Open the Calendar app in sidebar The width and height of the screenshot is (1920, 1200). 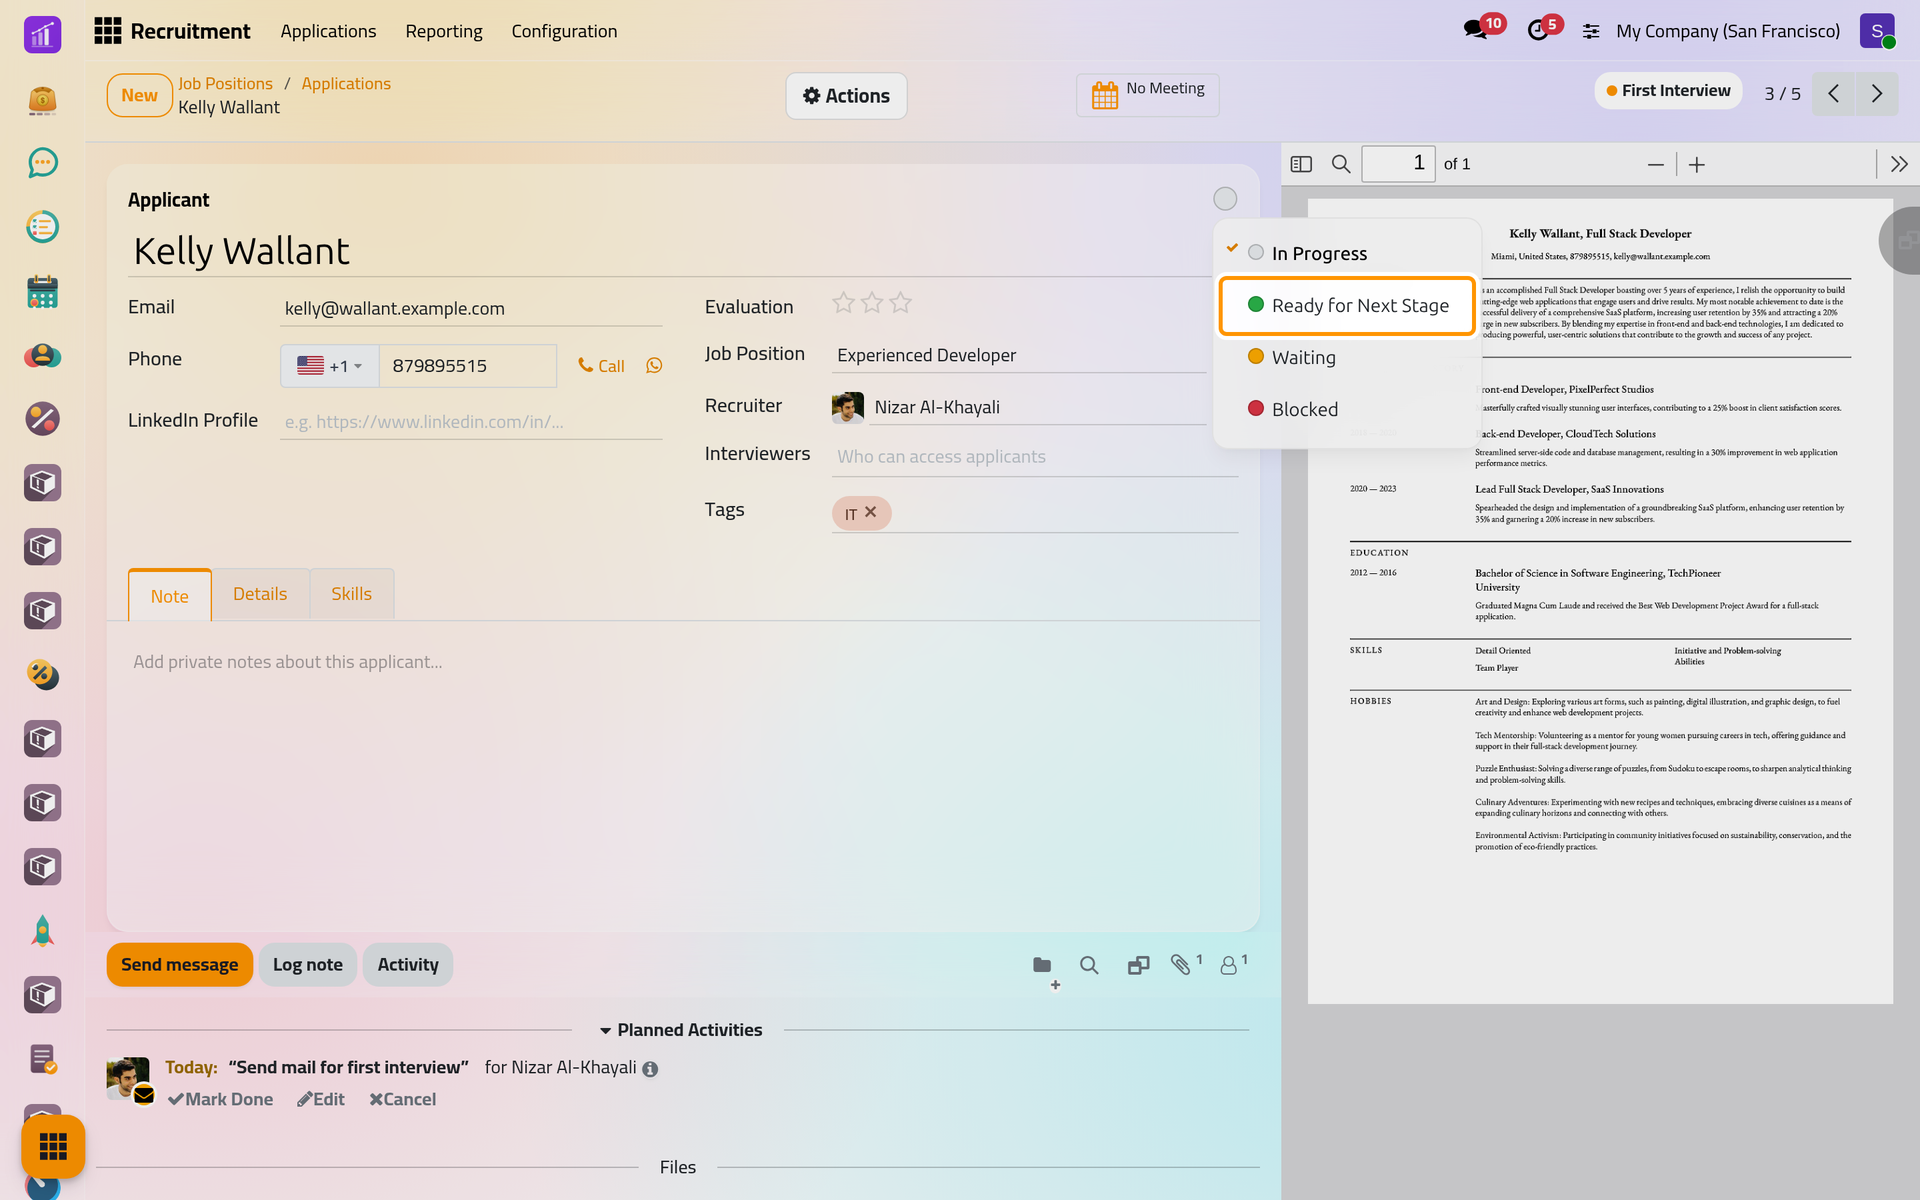(x=42, y=292)
